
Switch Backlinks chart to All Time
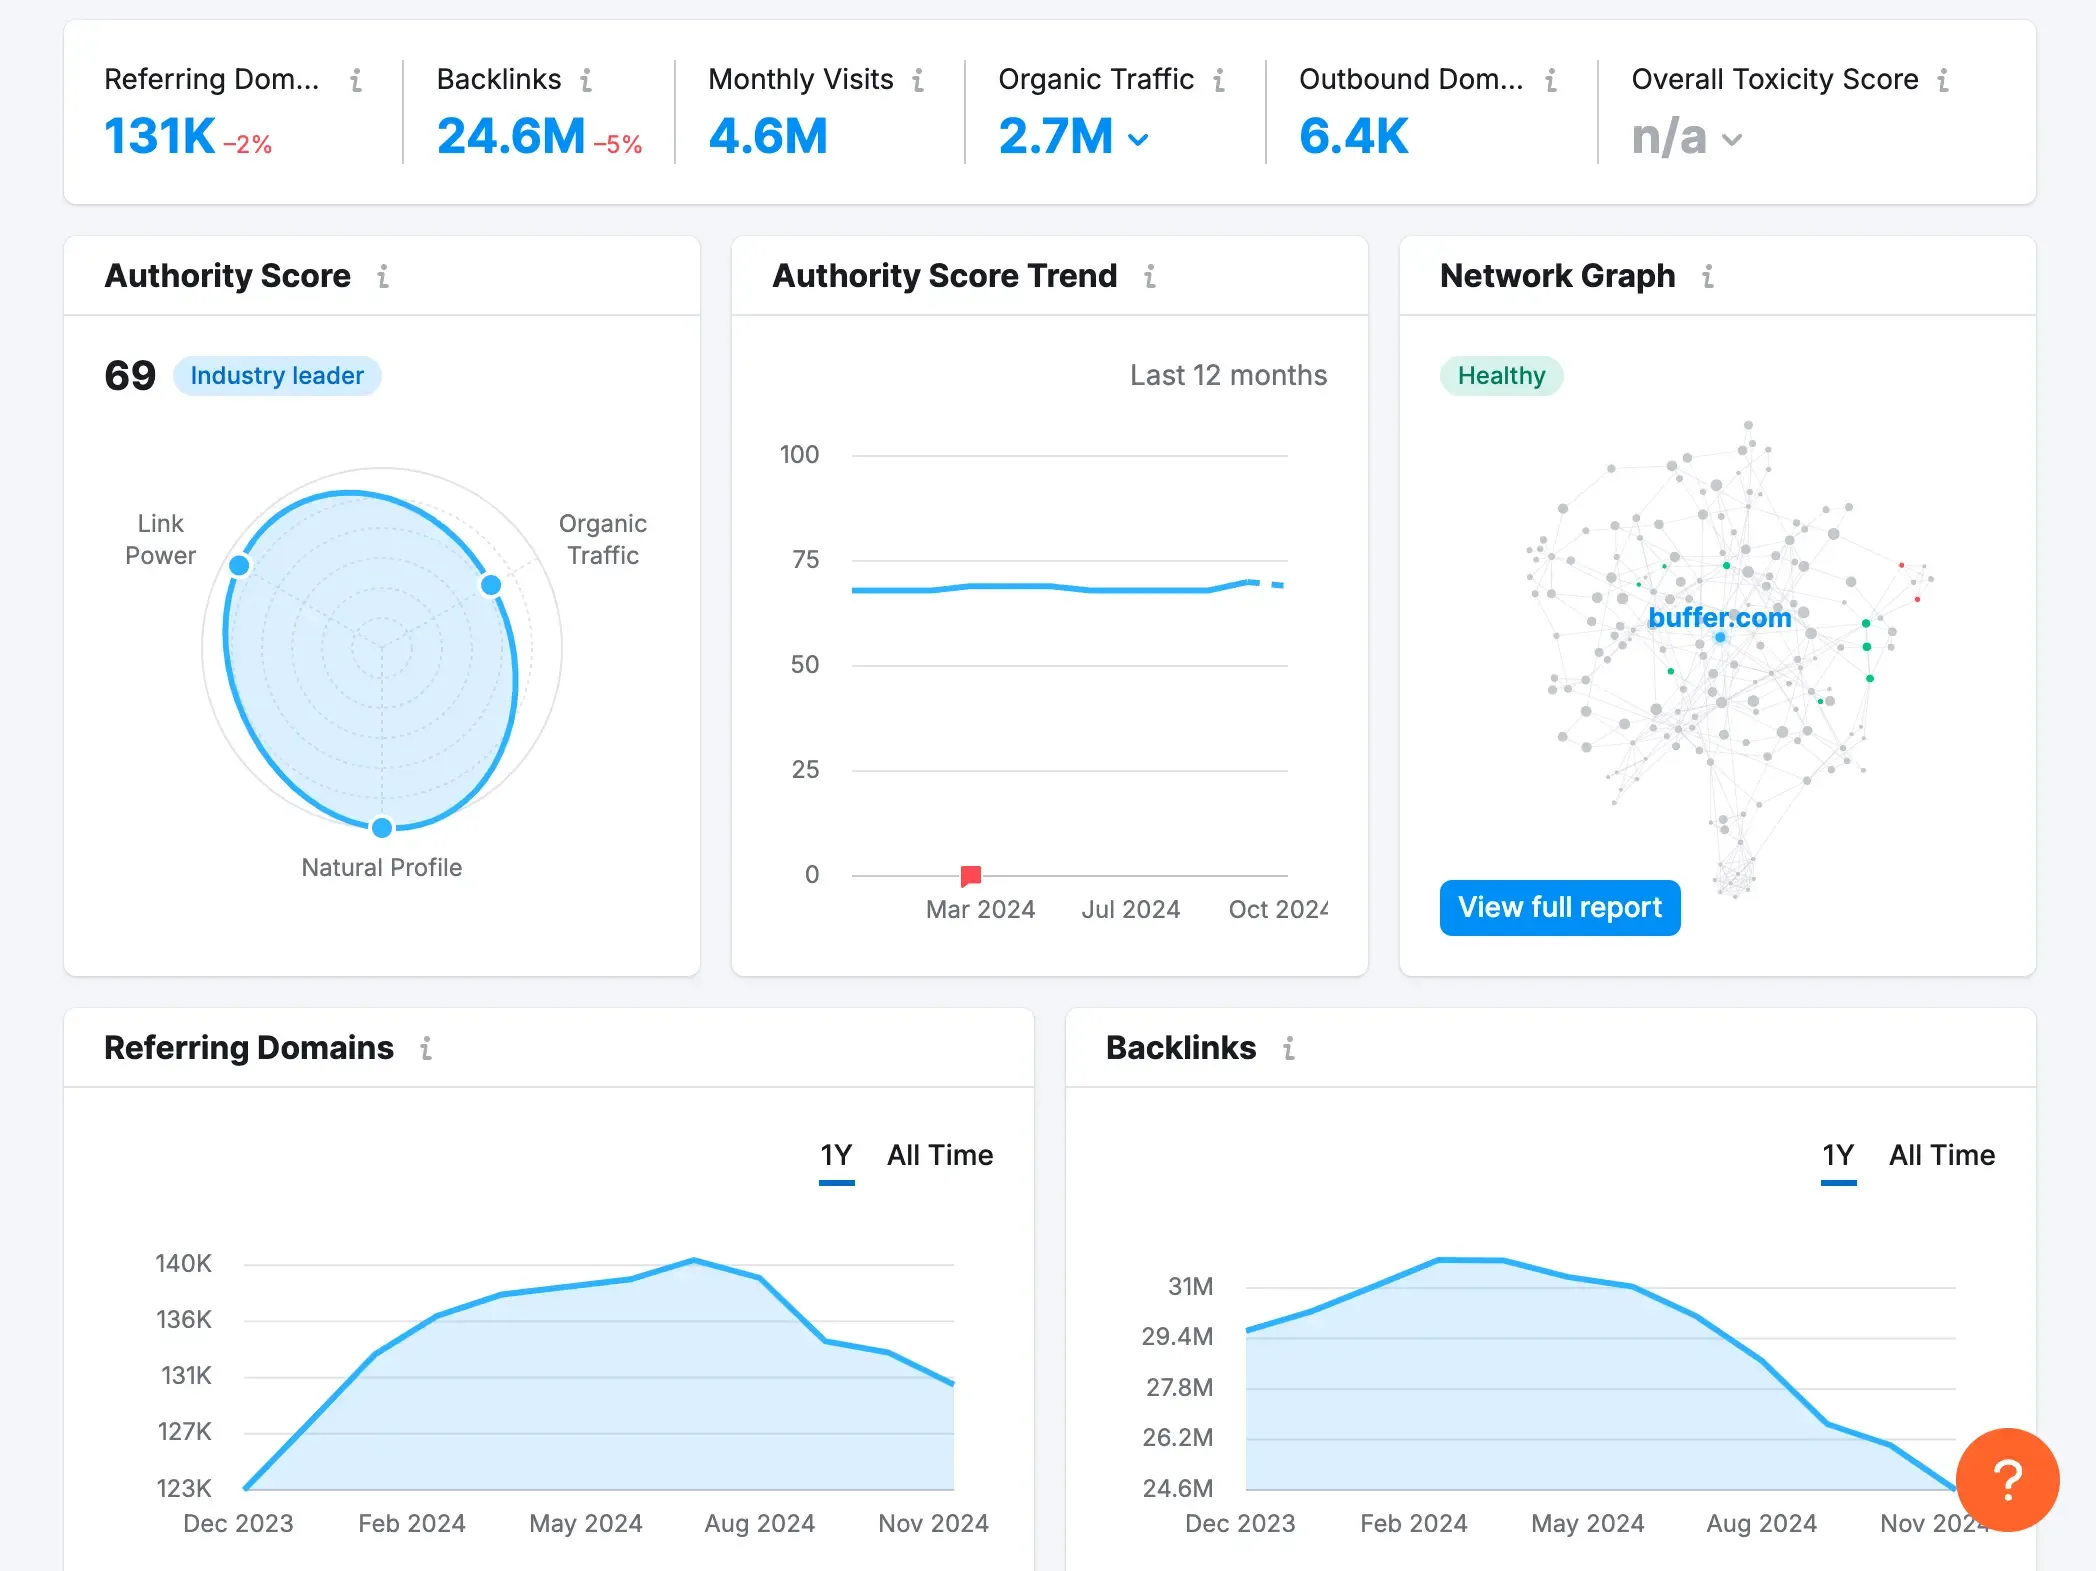pyautogui.click(x=1941, y=1156)
